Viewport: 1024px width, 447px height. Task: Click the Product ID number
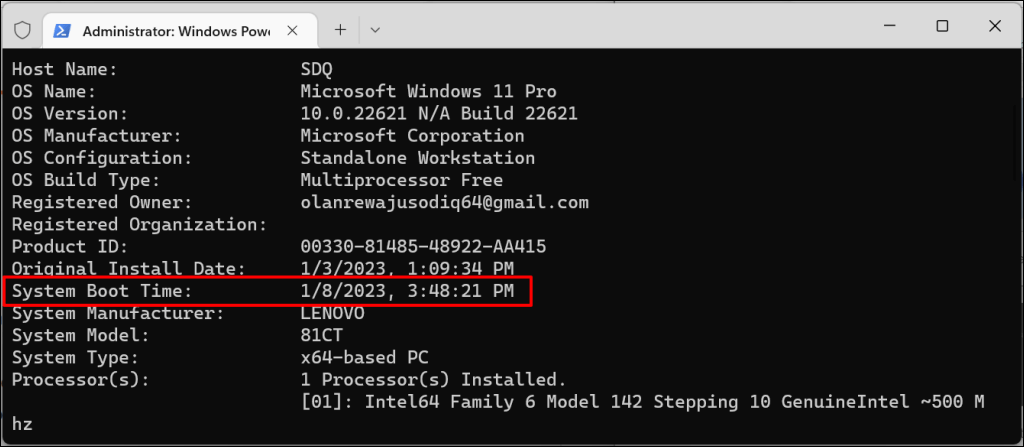point(423,247)
